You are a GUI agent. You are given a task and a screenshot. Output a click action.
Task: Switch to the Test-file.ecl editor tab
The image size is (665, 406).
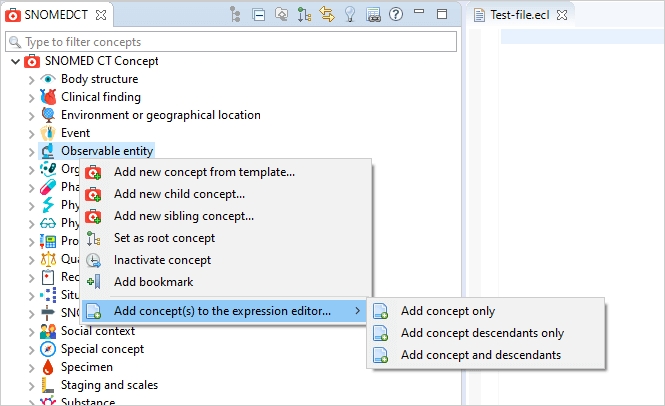520,15
